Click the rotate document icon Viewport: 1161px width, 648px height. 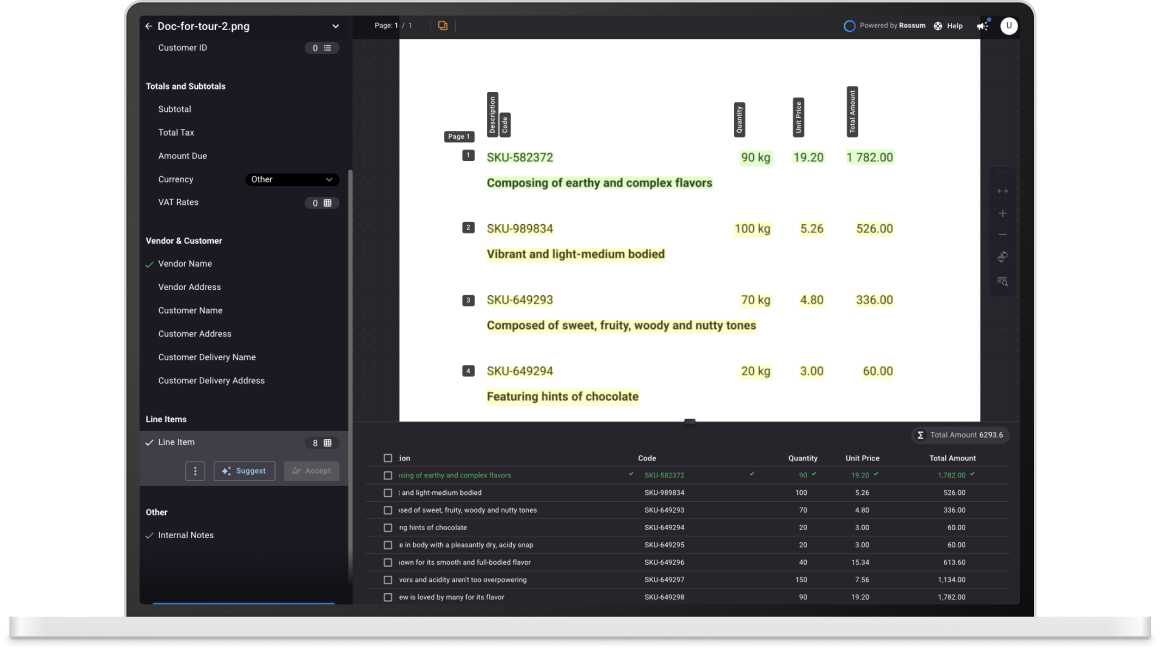[x=1002, y=257]
